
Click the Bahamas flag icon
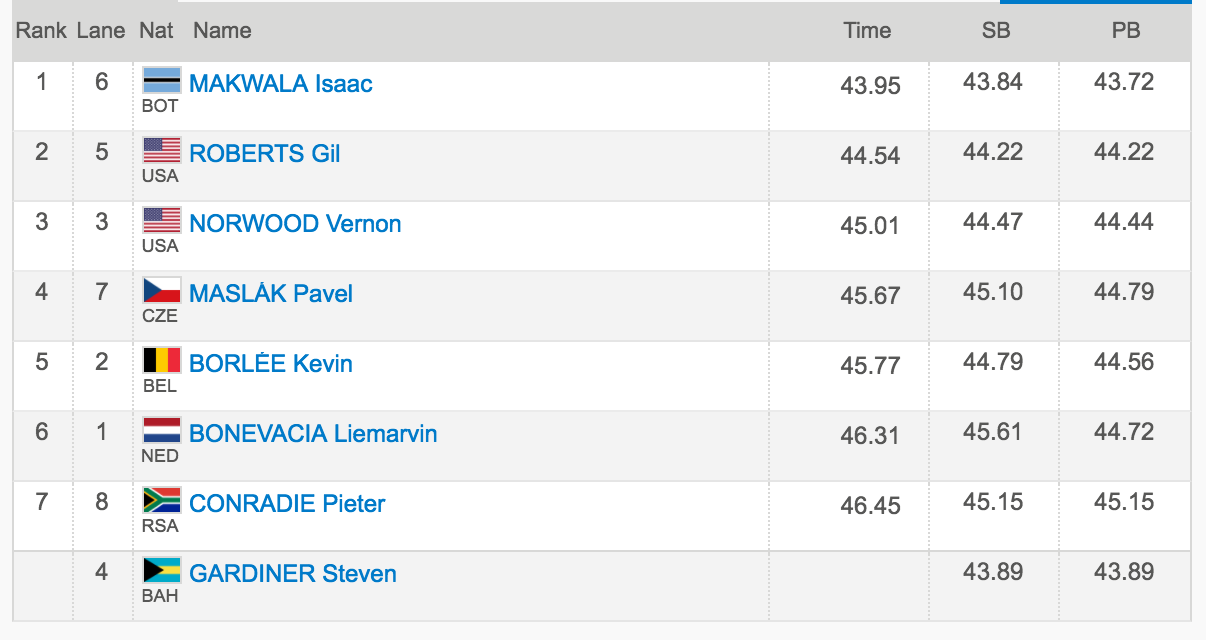[x=162, y=570]
